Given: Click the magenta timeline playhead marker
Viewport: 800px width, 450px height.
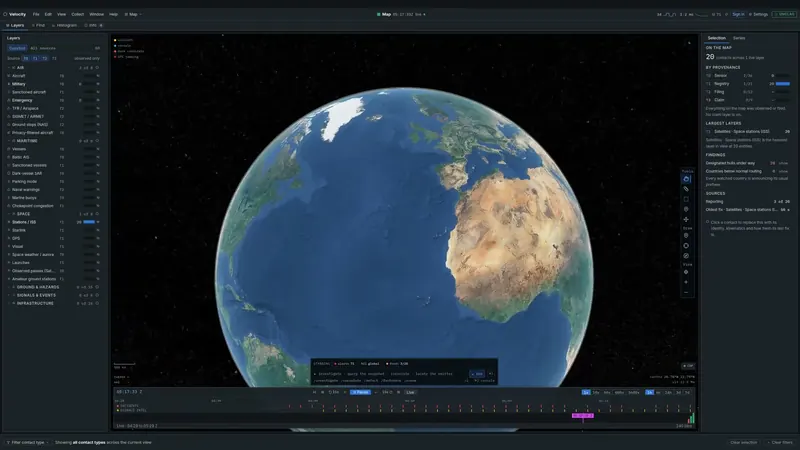Looking at the screenshot, I should tap(583, 416).
